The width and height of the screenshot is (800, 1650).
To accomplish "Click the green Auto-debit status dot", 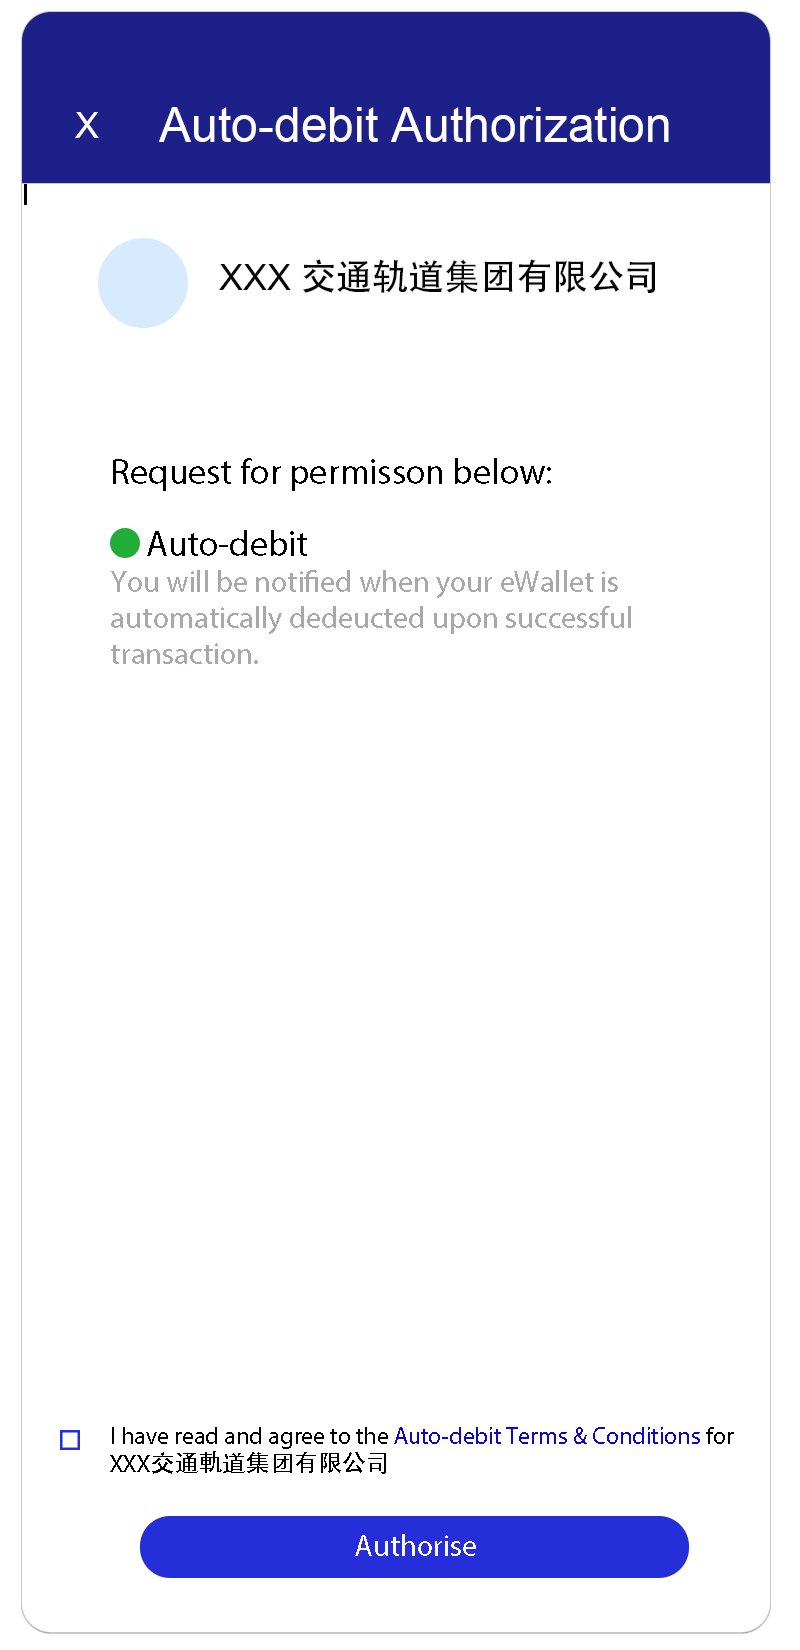I will click(124, 543).
